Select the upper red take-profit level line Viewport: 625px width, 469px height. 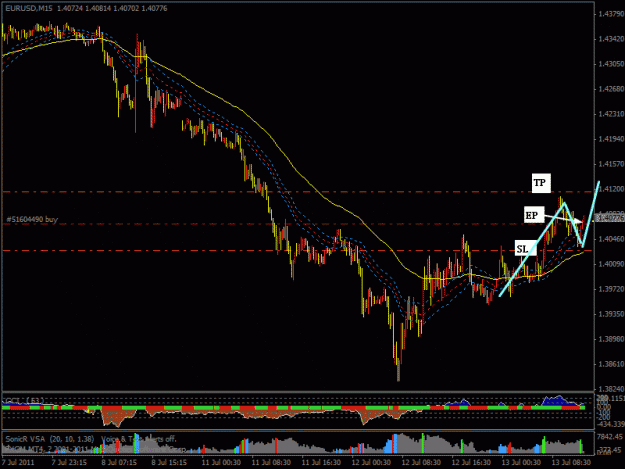click(297, 192)
